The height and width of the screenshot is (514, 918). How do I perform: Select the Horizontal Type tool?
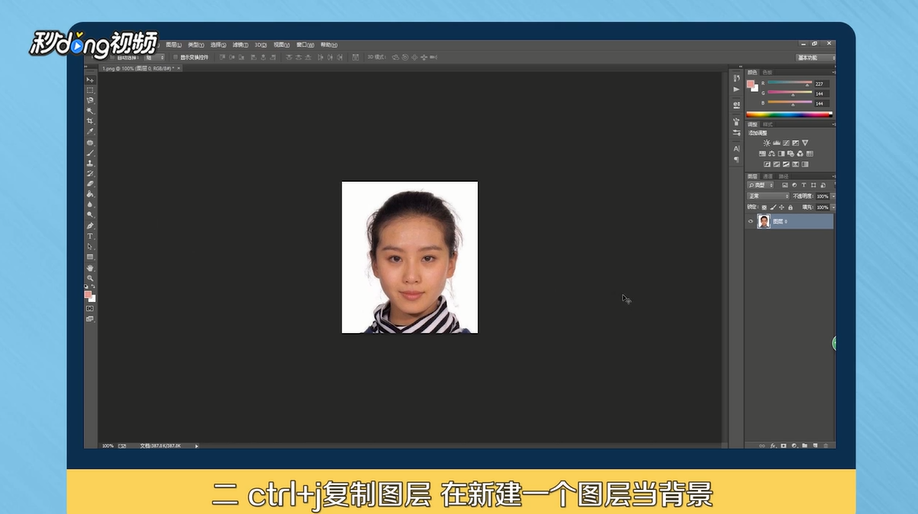coord(90,237)
